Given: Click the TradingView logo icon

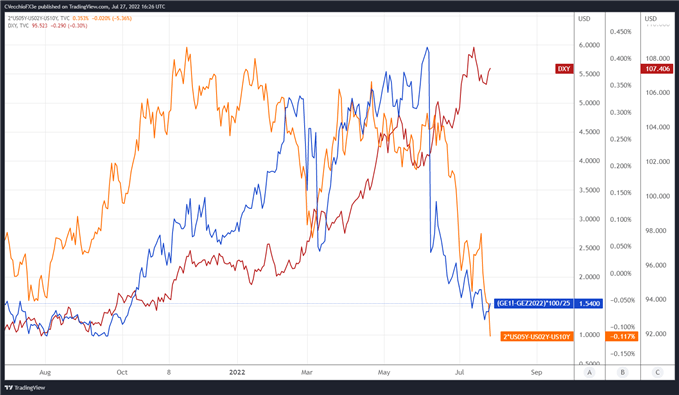Looking at the screenshot, I should point(9,388).
